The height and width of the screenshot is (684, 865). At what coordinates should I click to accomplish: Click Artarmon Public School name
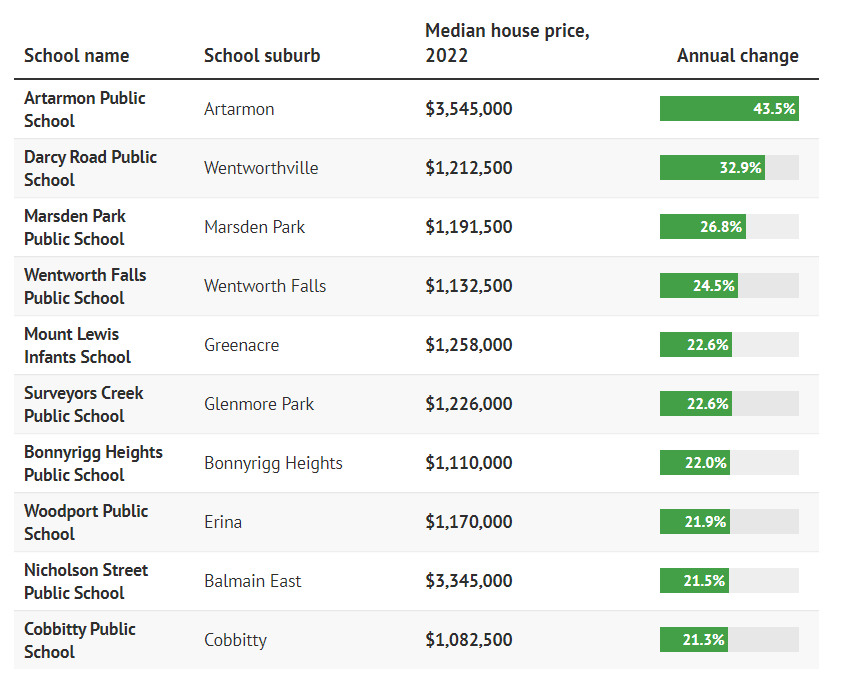click(85, 109)
